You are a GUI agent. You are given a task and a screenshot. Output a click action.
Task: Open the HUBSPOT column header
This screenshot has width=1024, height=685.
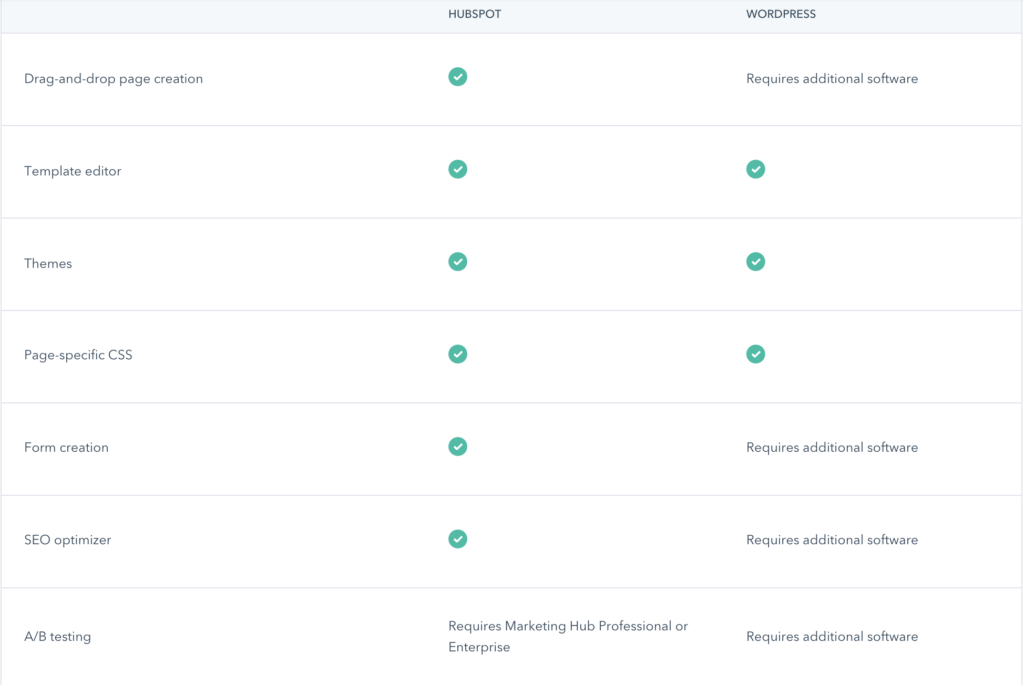click(474, 14)
